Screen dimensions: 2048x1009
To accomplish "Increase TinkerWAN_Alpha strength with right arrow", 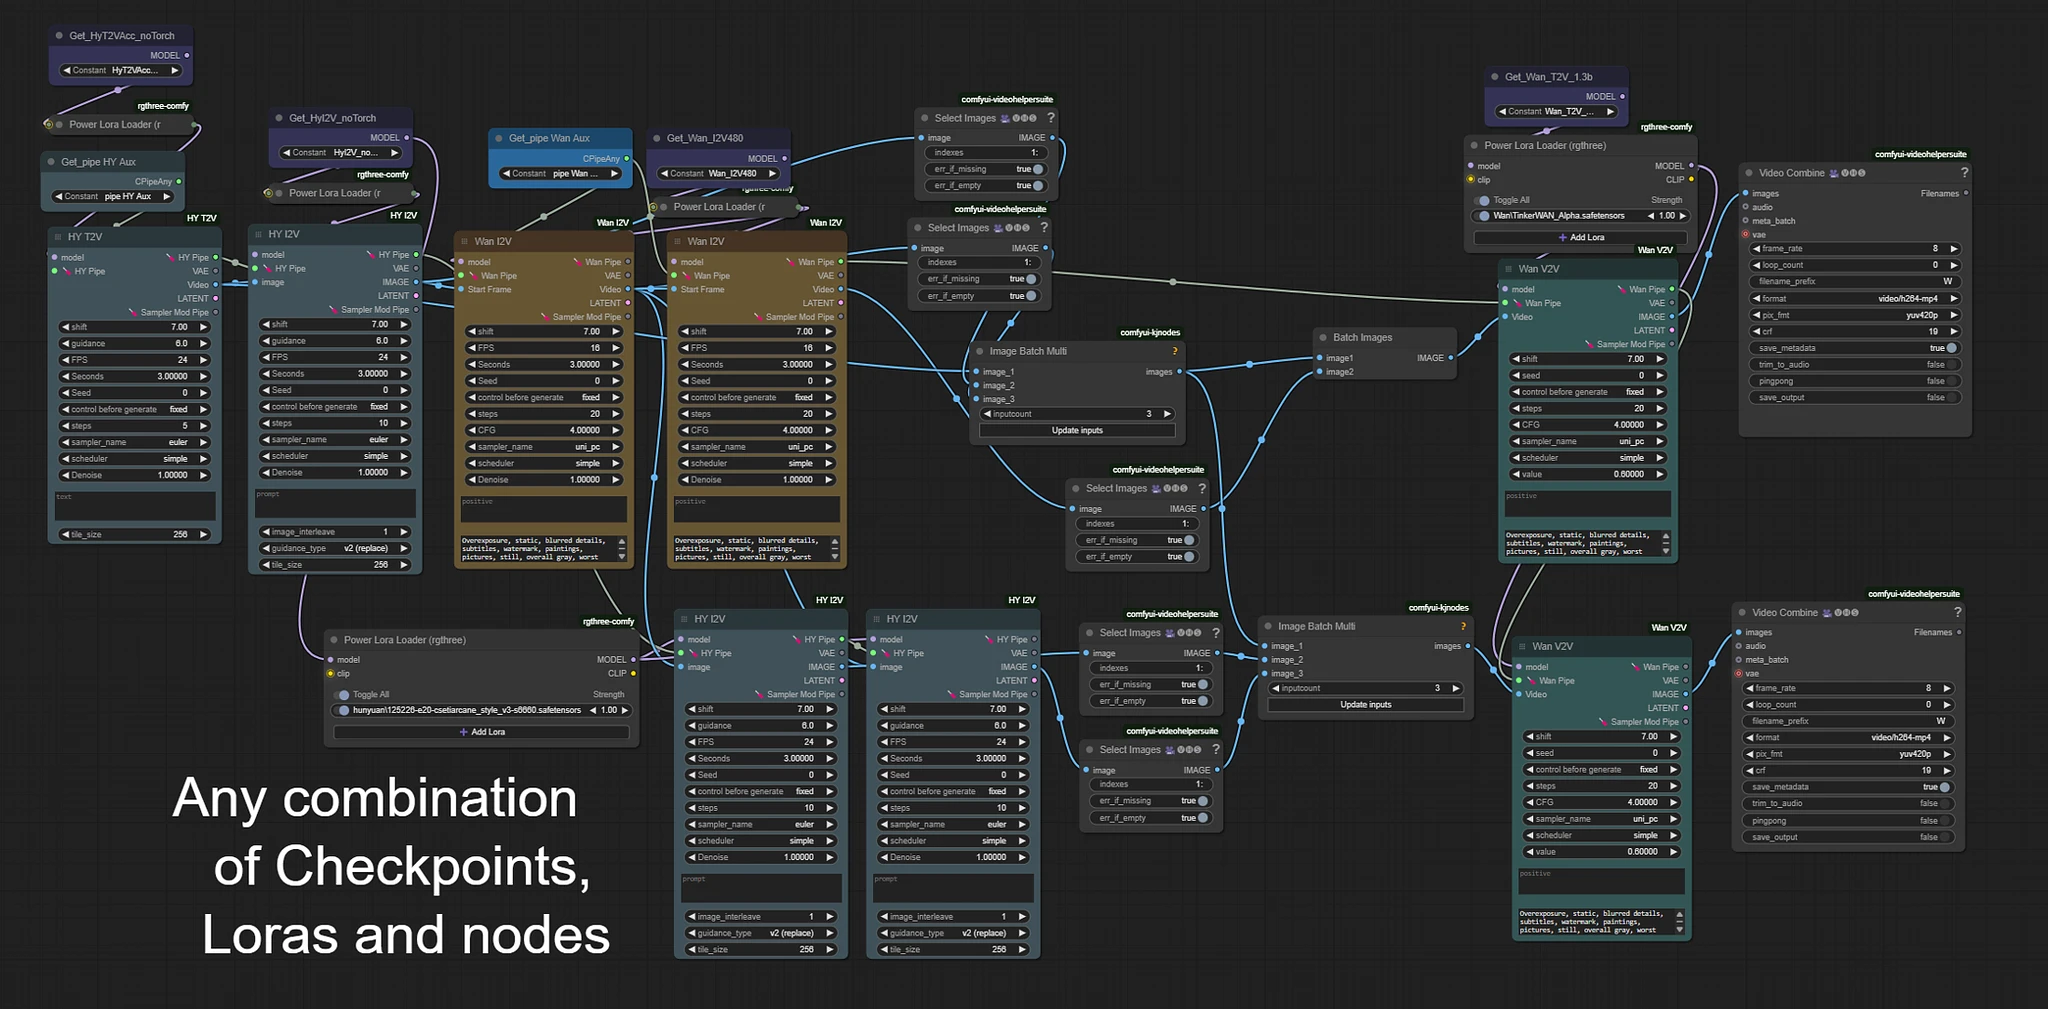I will point(1683,216).
